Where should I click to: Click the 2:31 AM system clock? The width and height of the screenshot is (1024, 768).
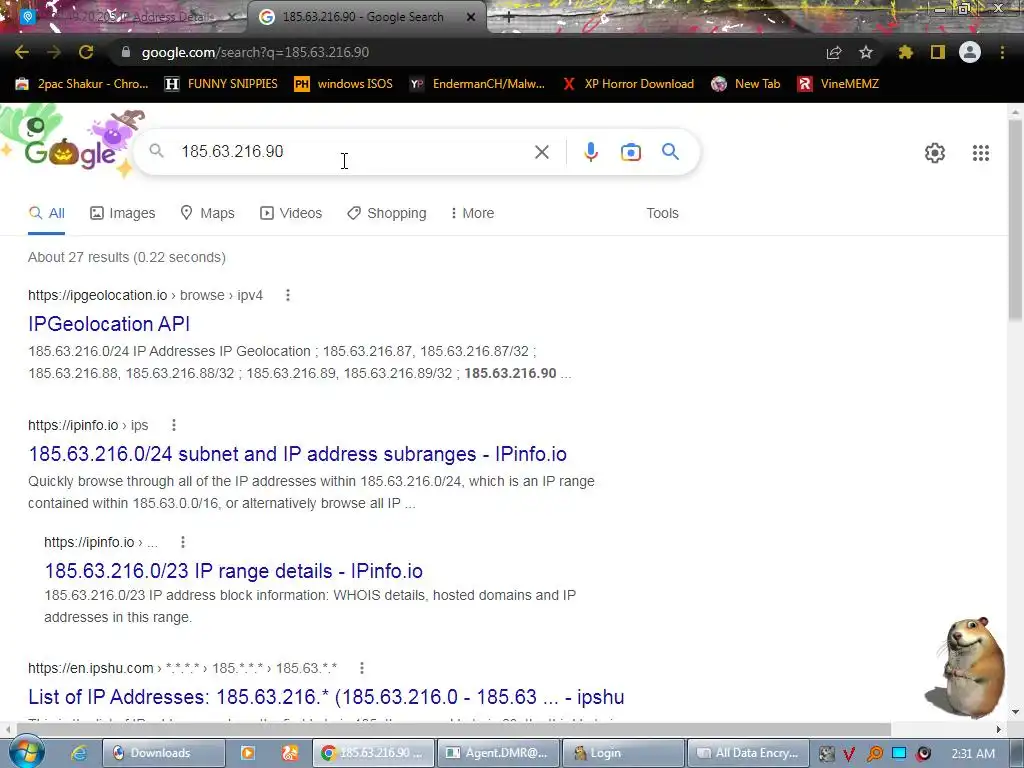973,754
